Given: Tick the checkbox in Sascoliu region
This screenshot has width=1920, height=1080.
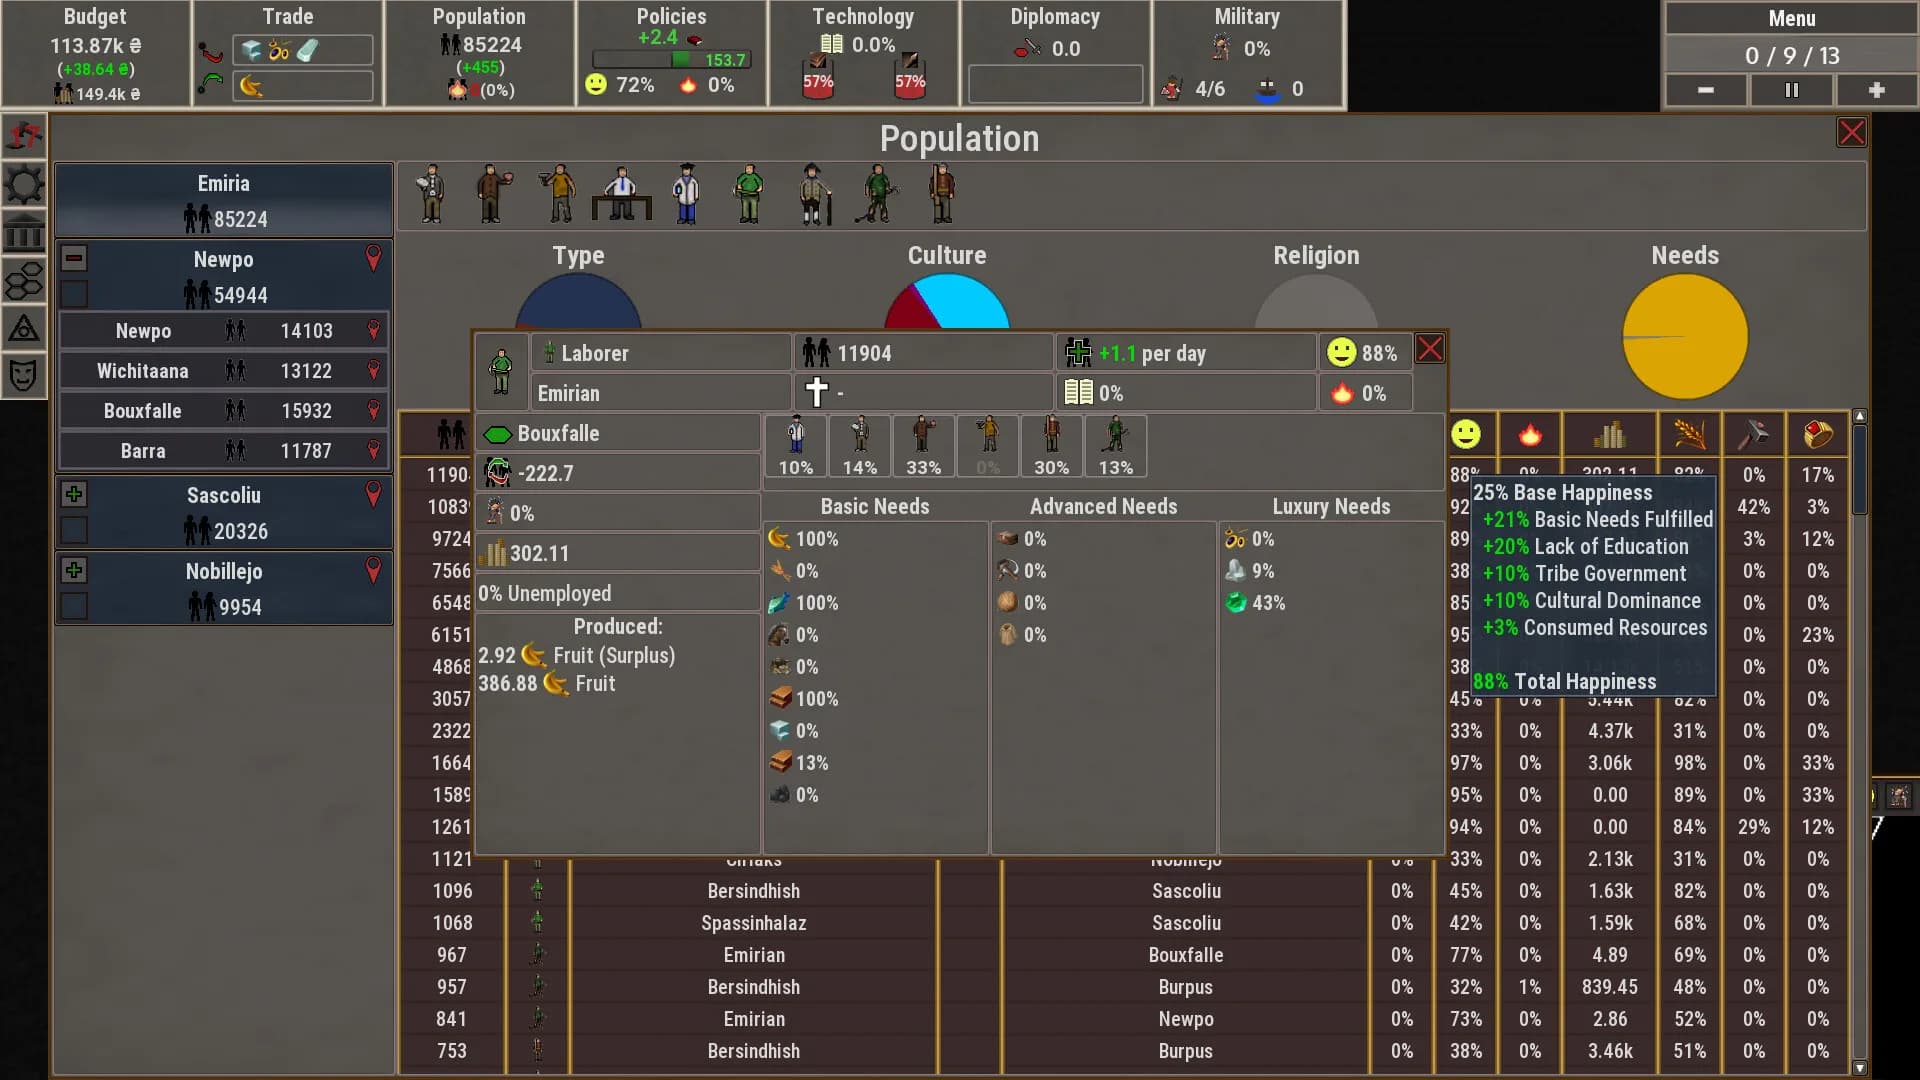Looking at the screenshot, I should (74, 530).
